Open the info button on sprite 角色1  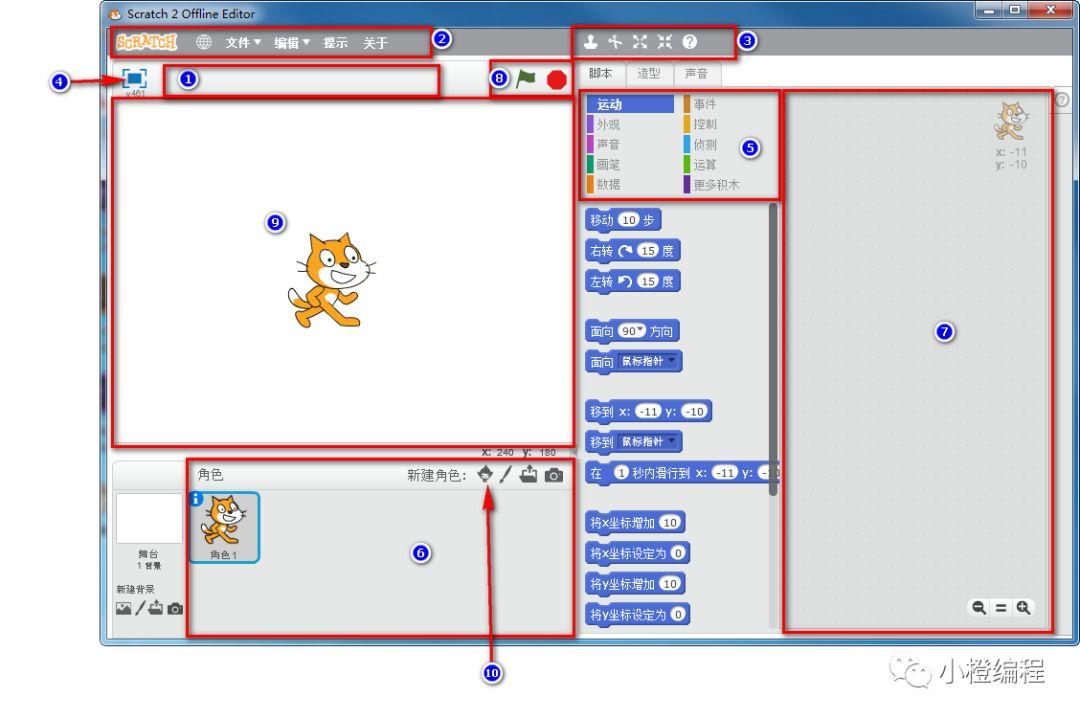196,498
